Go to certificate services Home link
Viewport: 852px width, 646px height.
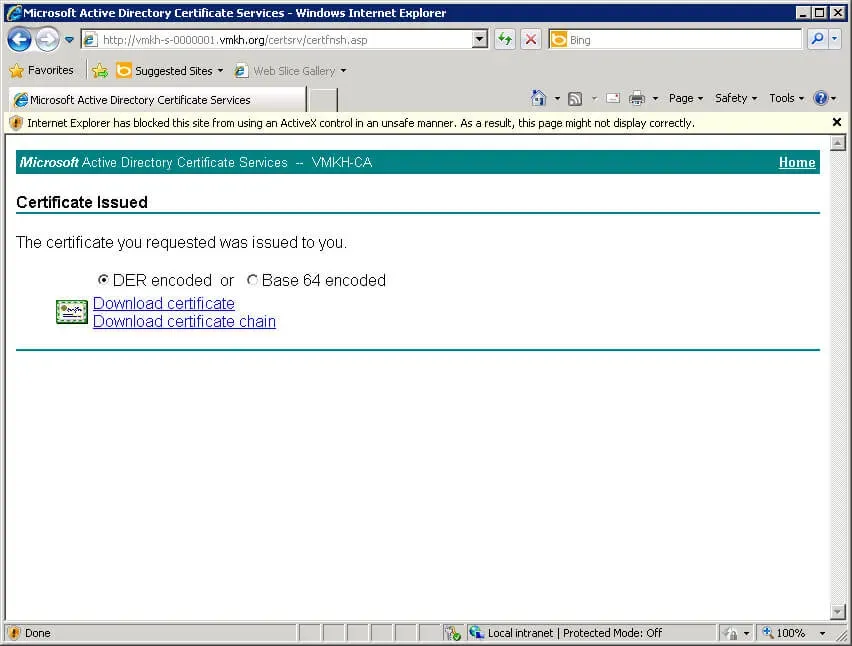click(797, 162)
